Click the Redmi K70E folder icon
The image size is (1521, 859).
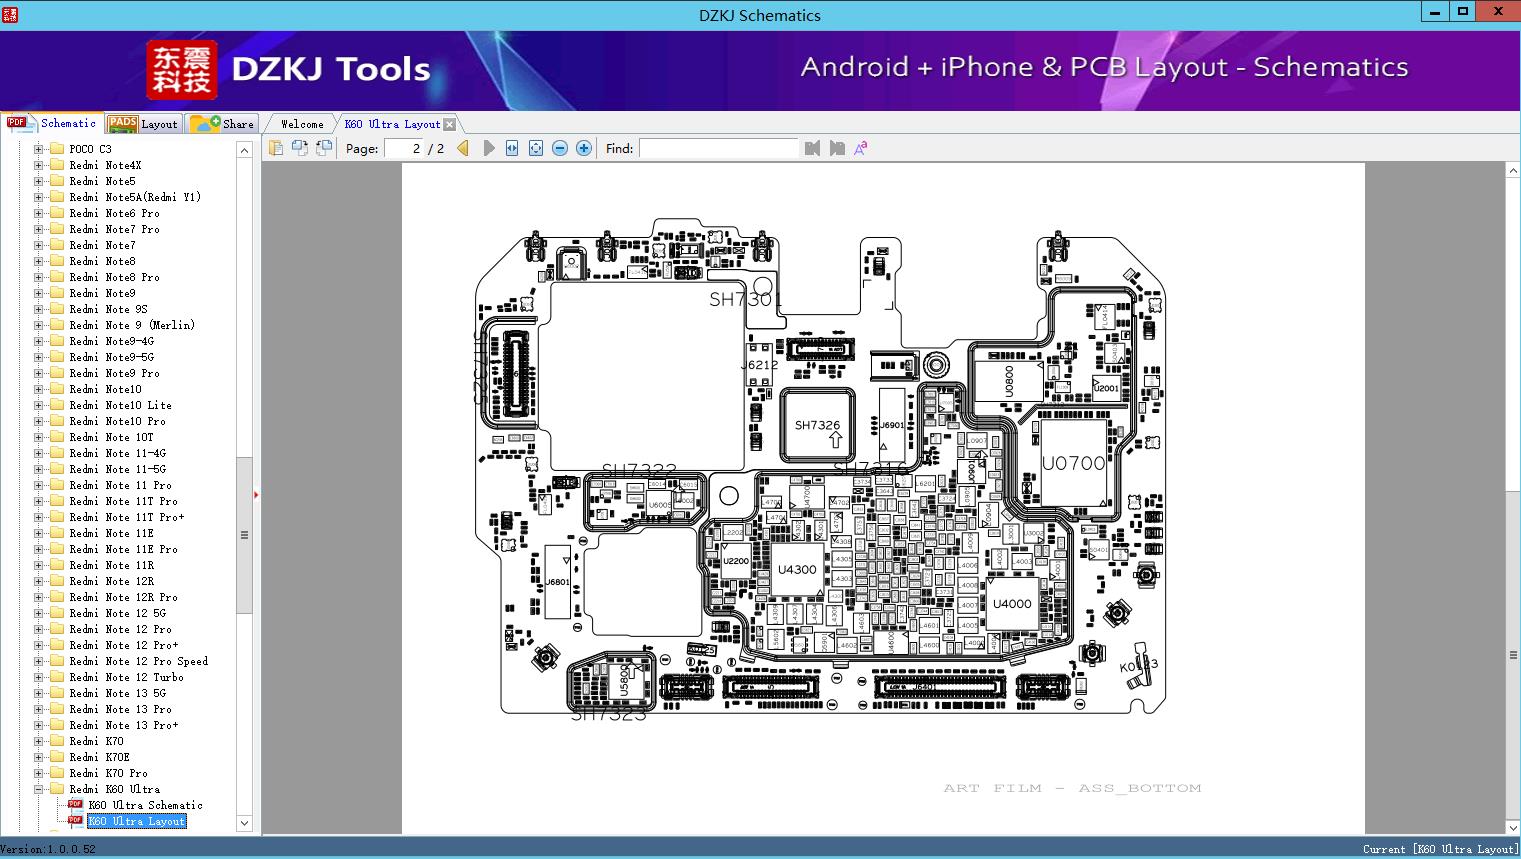coord(57,757)
